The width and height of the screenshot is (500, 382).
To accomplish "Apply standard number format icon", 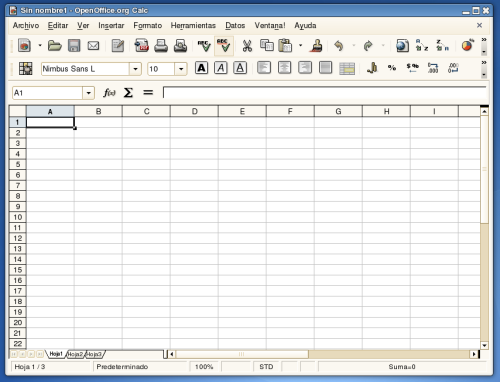I will pyautogui.click(x=412, y=68).
